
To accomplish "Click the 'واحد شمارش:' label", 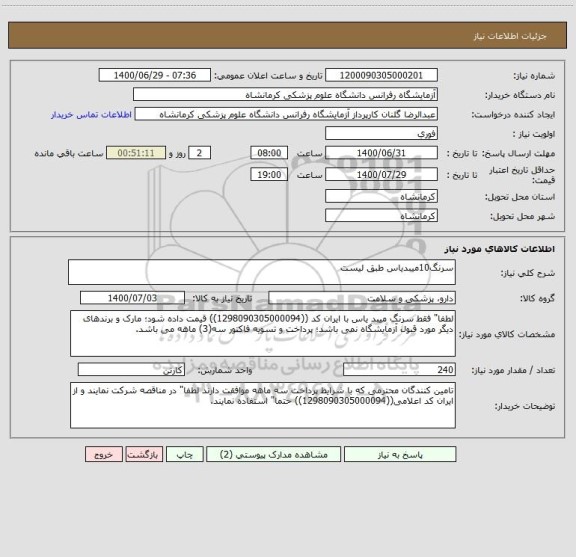I will click(x=225, y=371).
